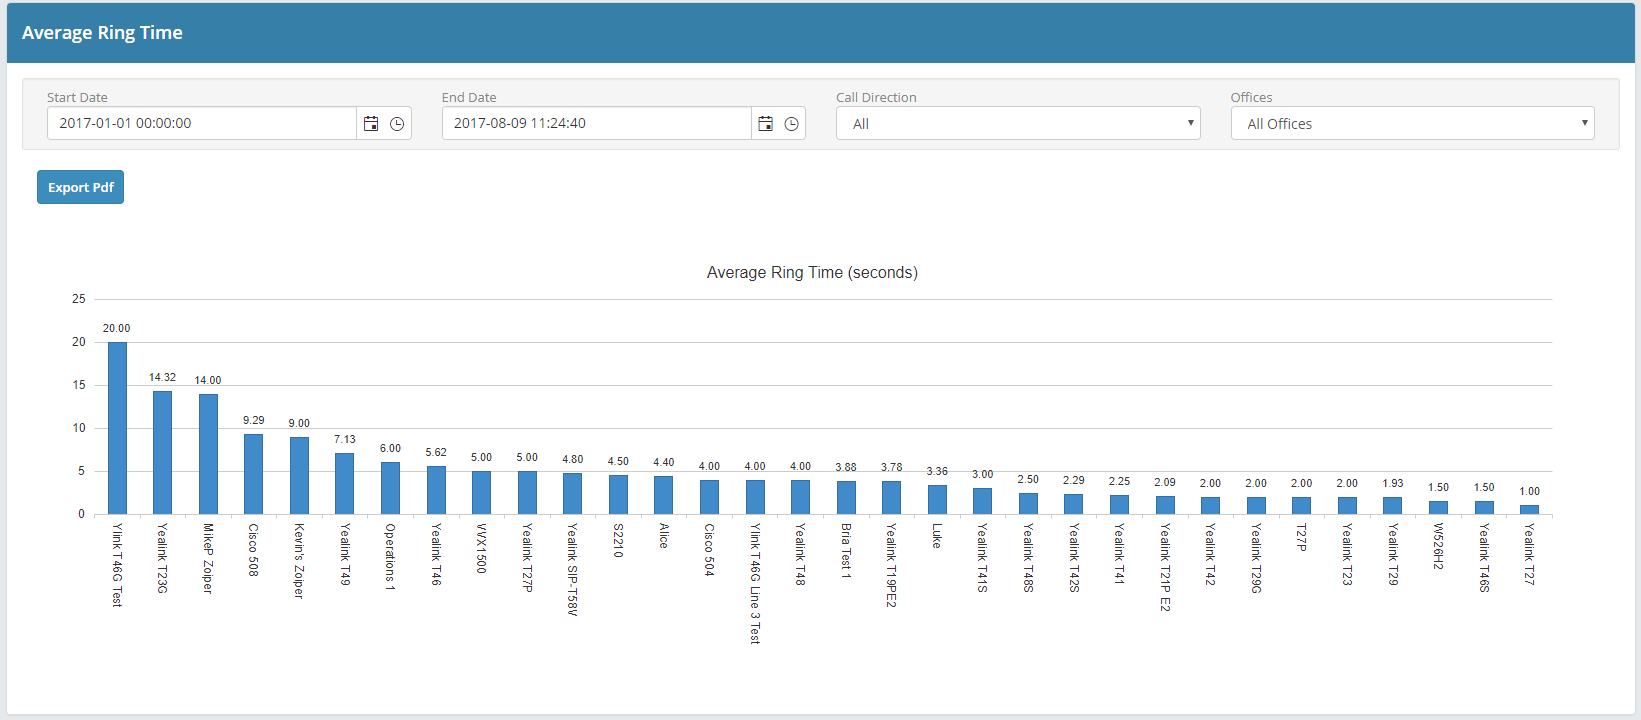Click the Average Ring Time (seconds) chart title
Screen dimensions: 1641x720
pyautogui.click(x=812, y=273)
